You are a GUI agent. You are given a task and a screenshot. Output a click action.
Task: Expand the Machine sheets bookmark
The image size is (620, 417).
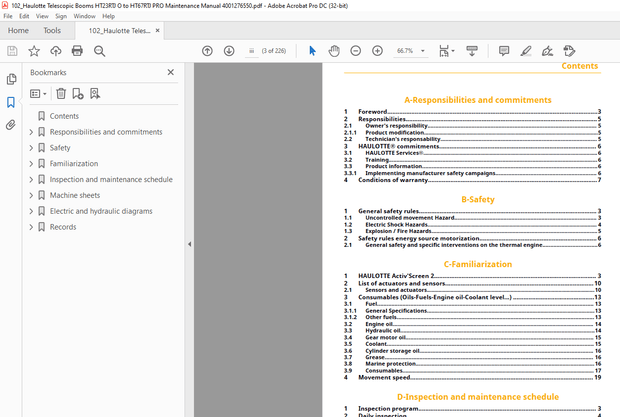click(31, 195)
